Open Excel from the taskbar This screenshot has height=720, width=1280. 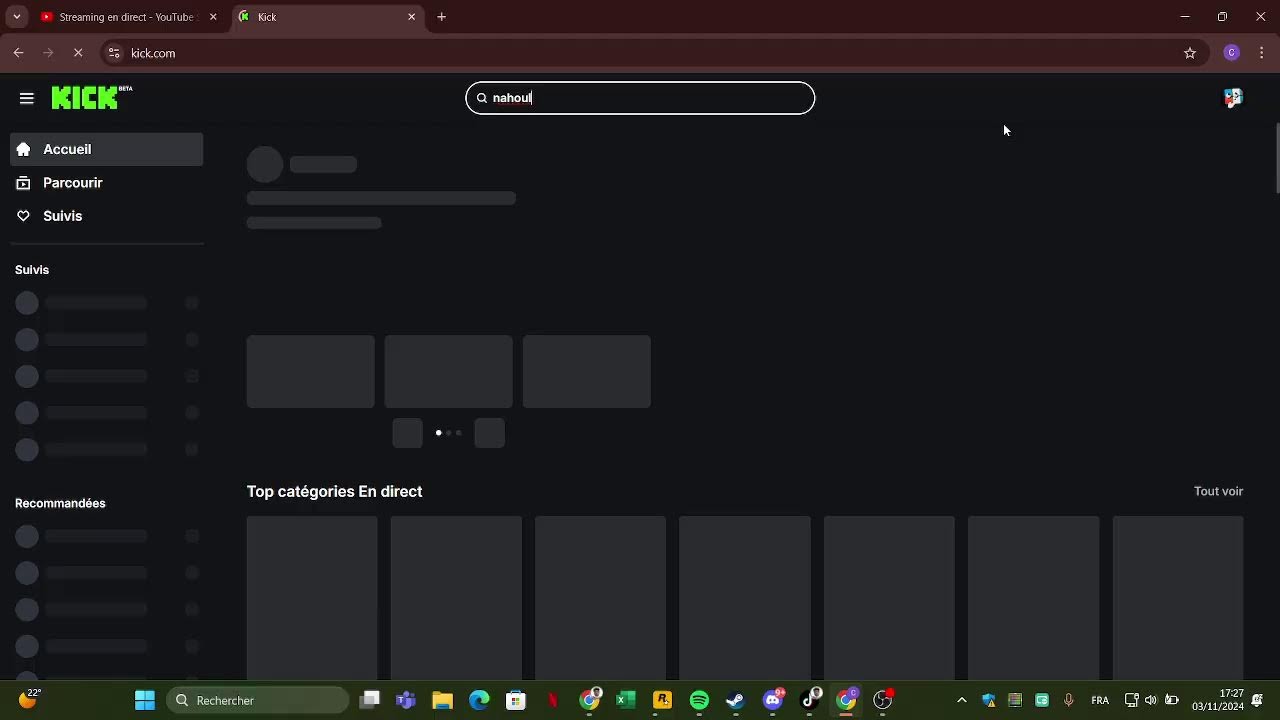[x=626, y=700]
